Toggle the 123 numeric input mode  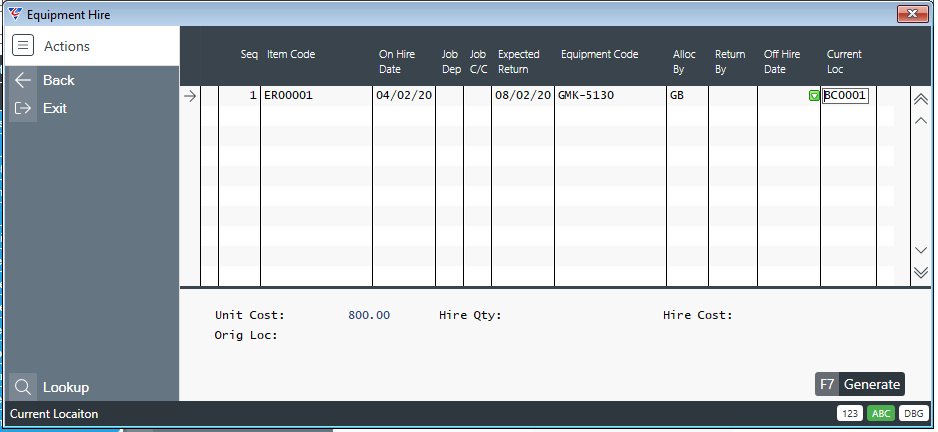click(849, 414)
